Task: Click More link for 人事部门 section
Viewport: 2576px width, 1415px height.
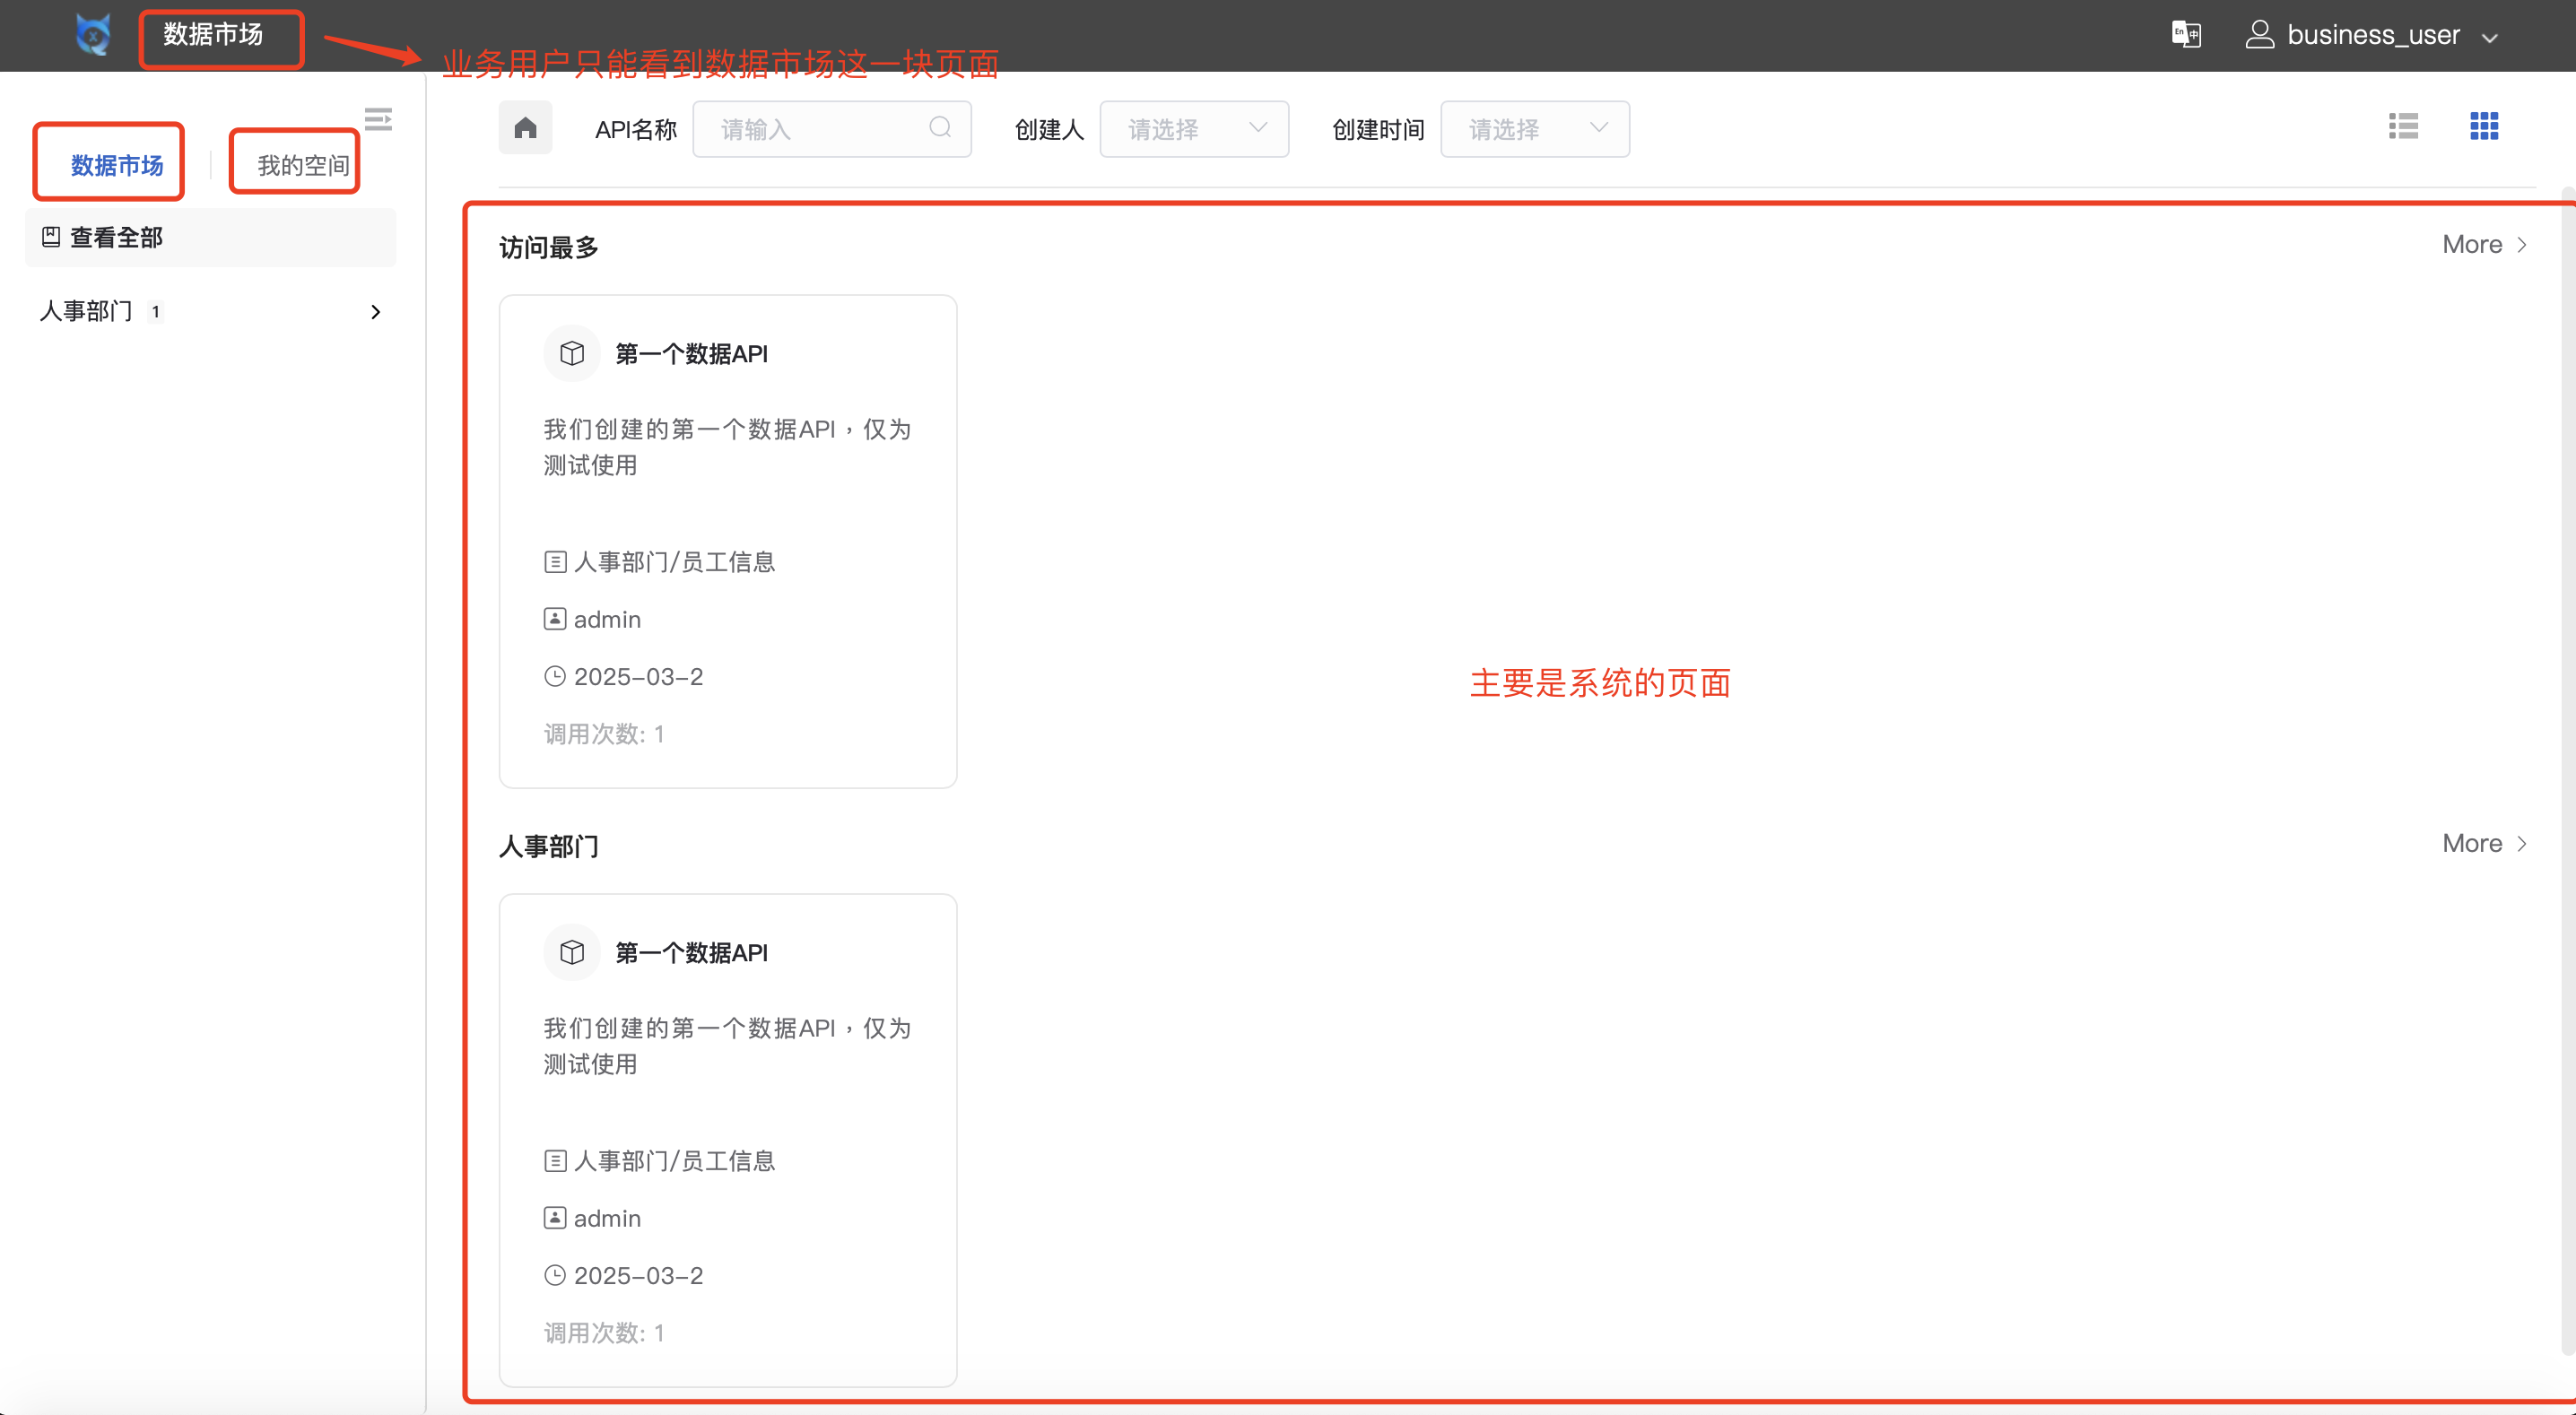Action: coord(2485,843)
